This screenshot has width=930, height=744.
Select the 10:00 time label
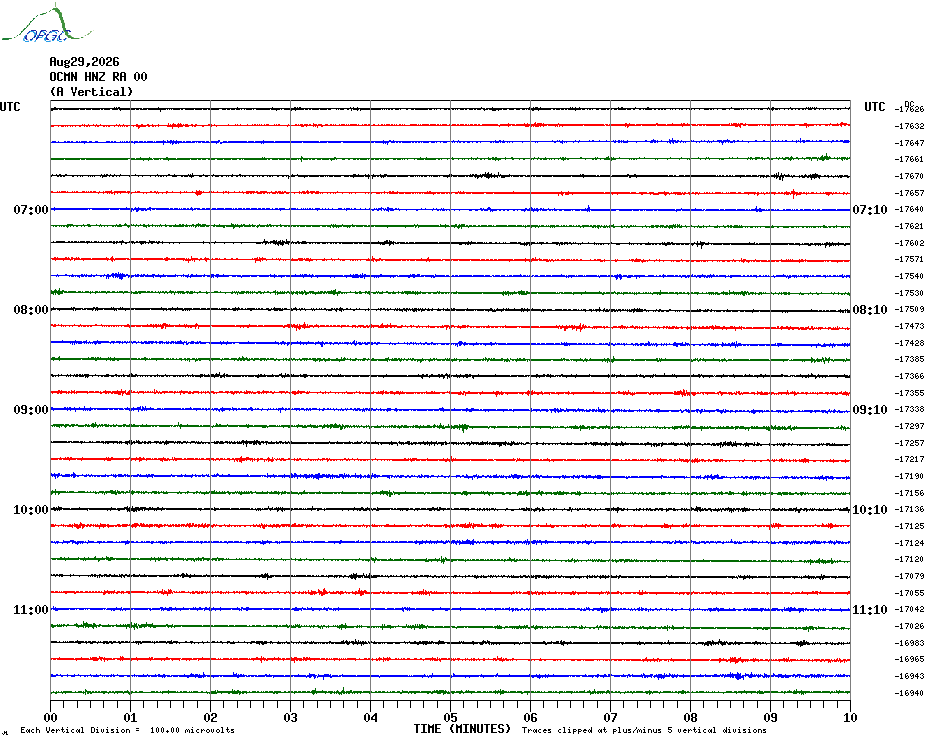[x=31, y=510]
